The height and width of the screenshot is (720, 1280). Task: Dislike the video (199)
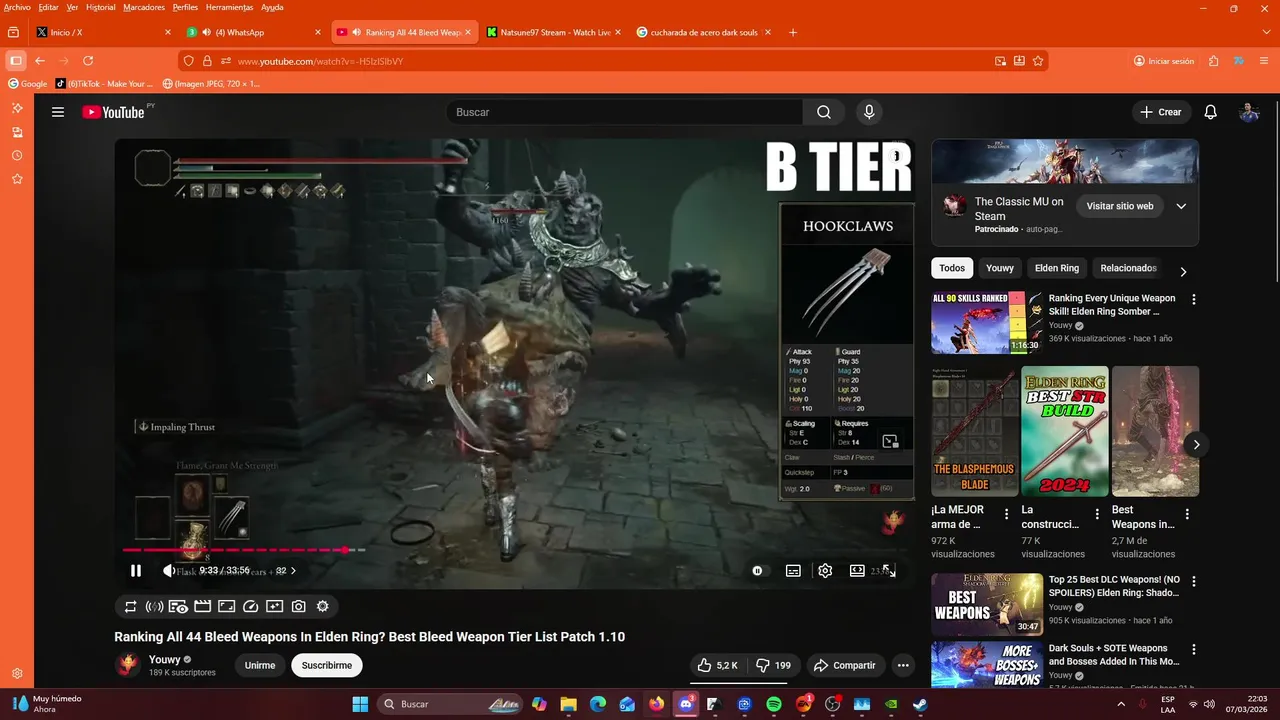(x=773, y=665)
